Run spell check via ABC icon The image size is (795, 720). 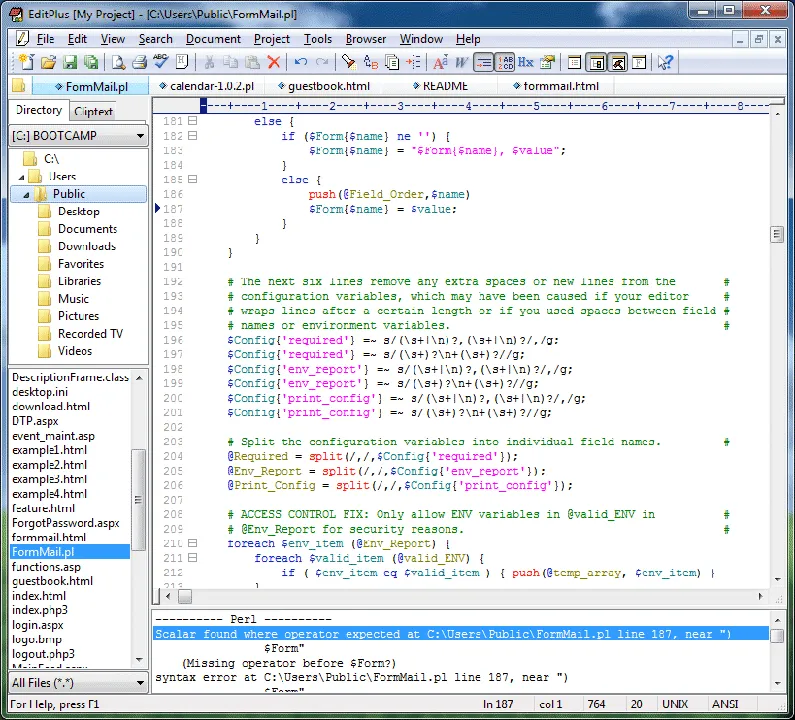coord(161,62)
